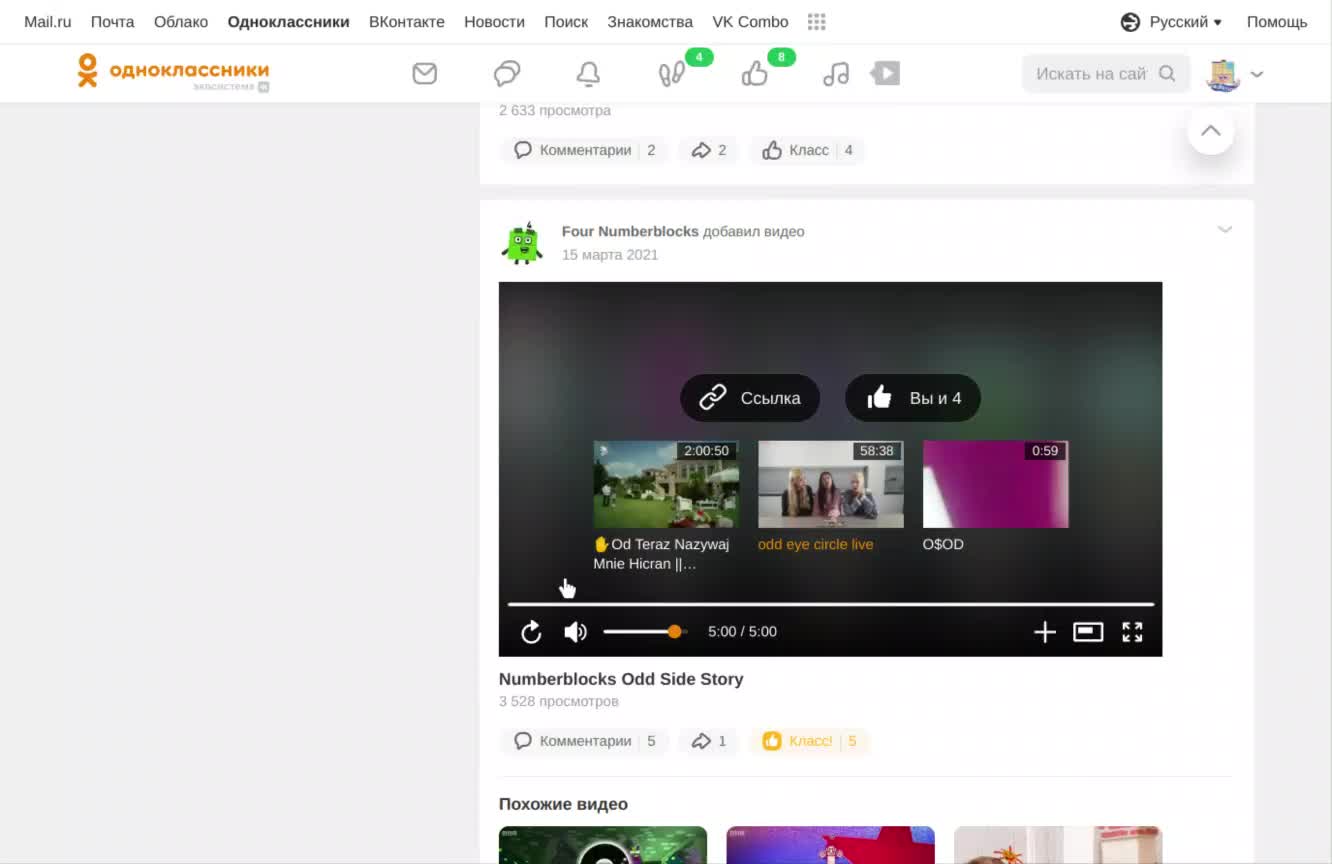Screen dimensions: 1332x864
Task: Open Numberblocks Odd Side Story title
Action: coord(621,679)
